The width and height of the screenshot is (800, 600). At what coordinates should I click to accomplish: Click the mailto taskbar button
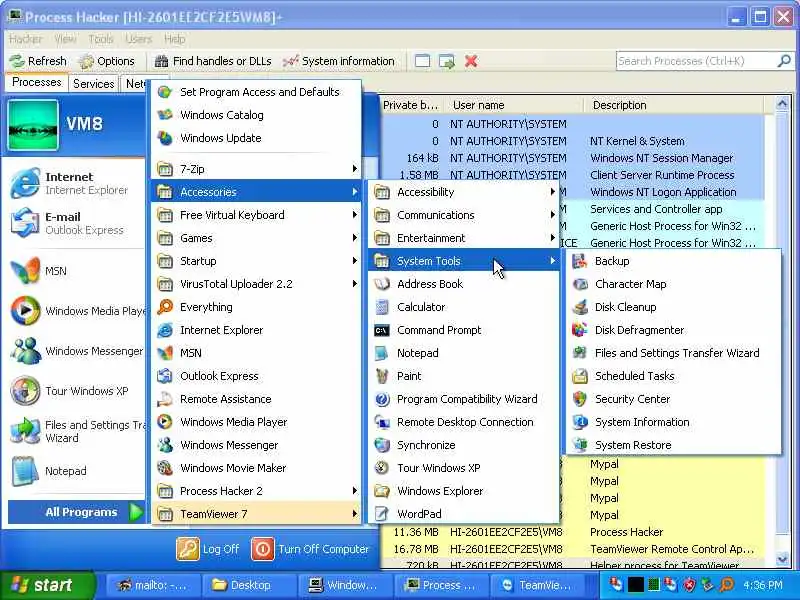pyautogui.click(x=152, y=585)
